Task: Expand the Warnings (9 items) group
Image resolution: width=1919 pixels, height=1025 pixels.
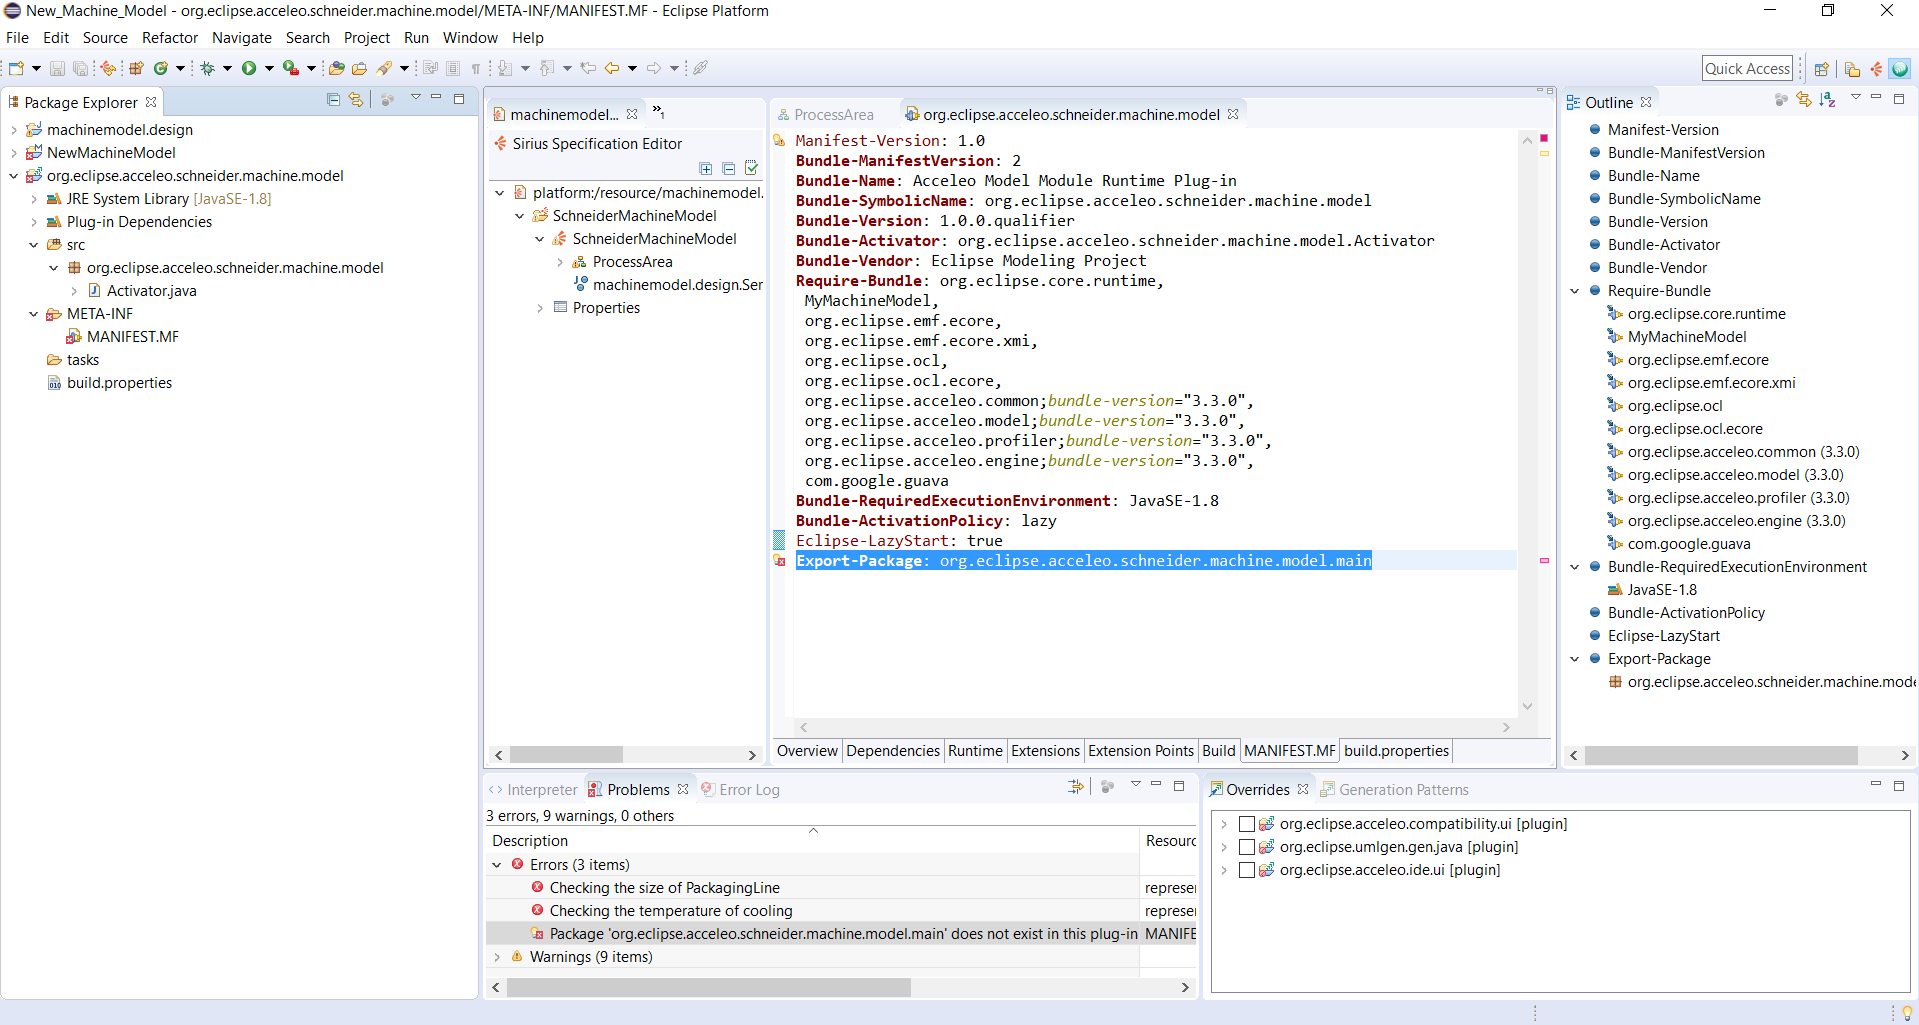Action: coord(497,957)
